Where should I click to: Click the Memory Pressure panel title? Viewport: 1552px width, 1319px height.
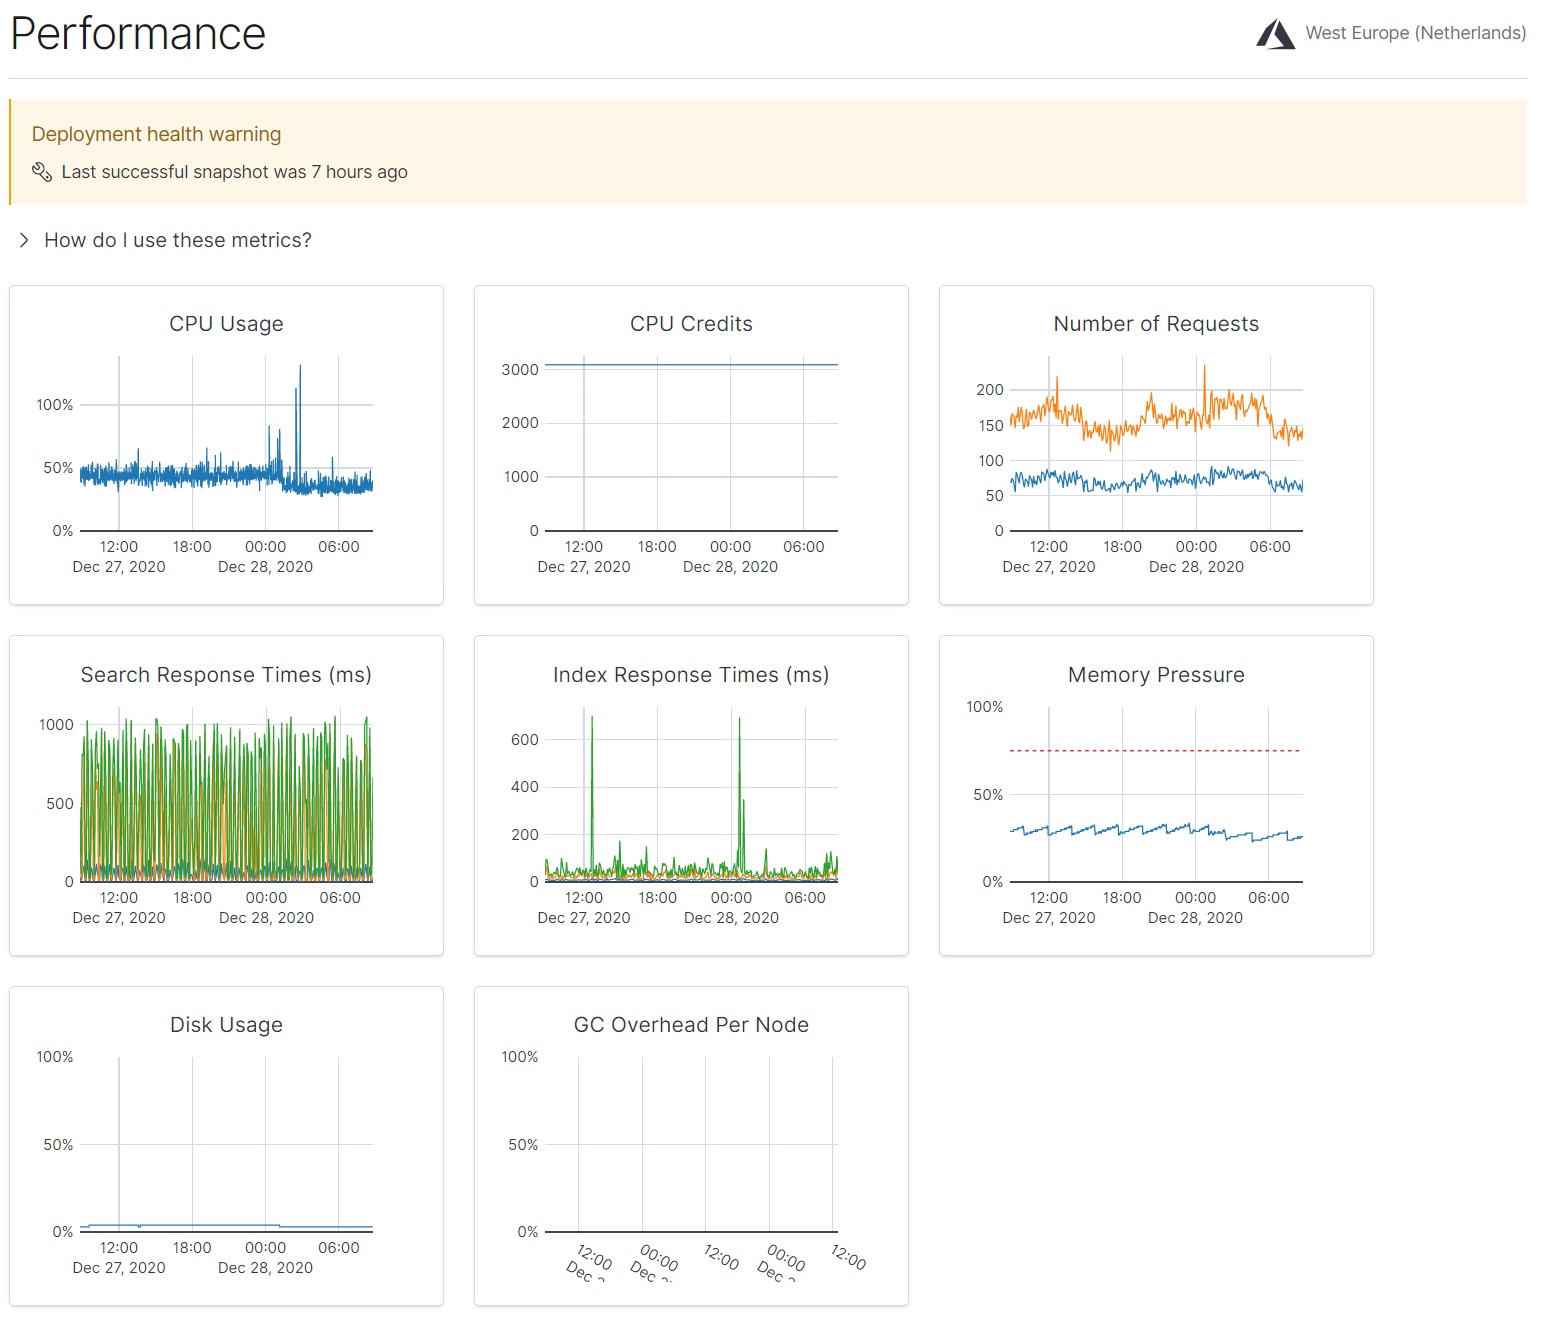pyautogui.click(x=1156, y=675)
